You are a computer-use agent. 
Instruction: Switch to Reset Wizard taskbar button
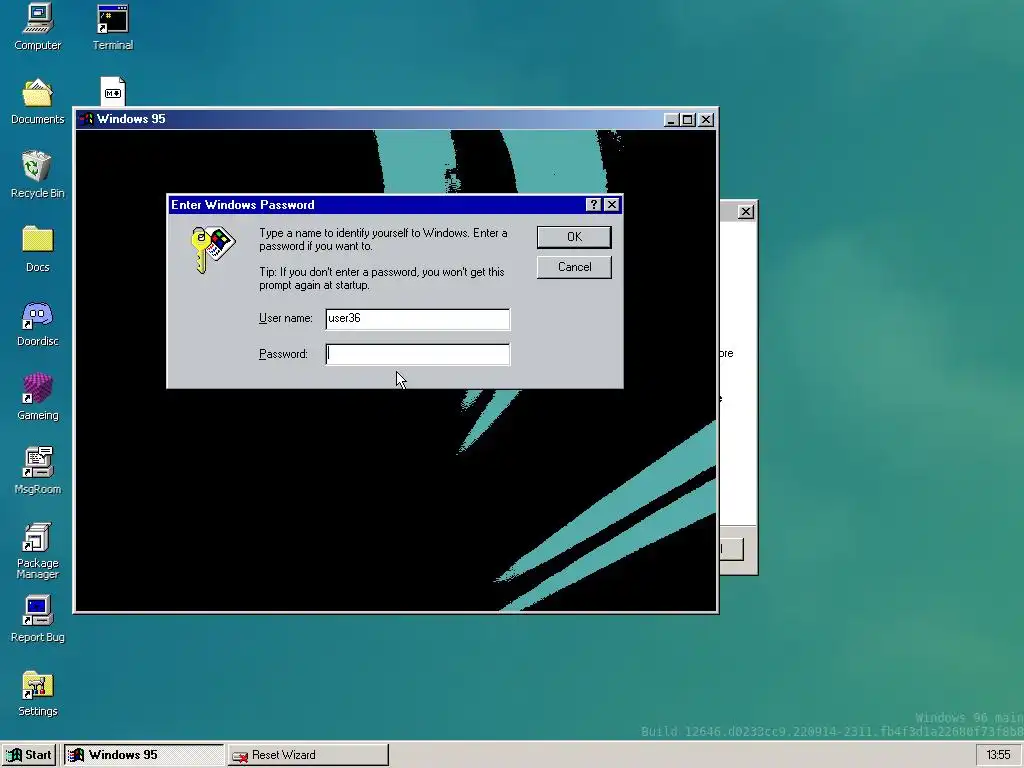(x=308, y=755)
